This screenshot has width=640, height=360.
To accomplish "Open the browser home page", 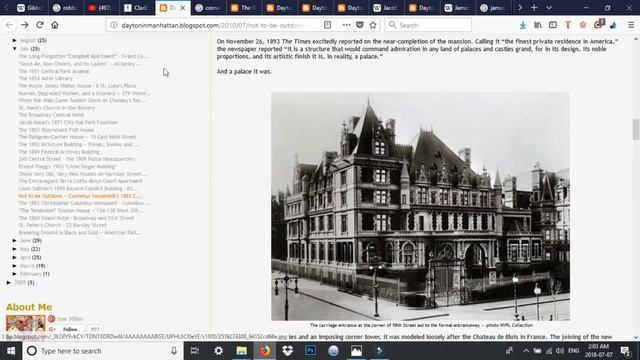I will (x=55, y=25).
